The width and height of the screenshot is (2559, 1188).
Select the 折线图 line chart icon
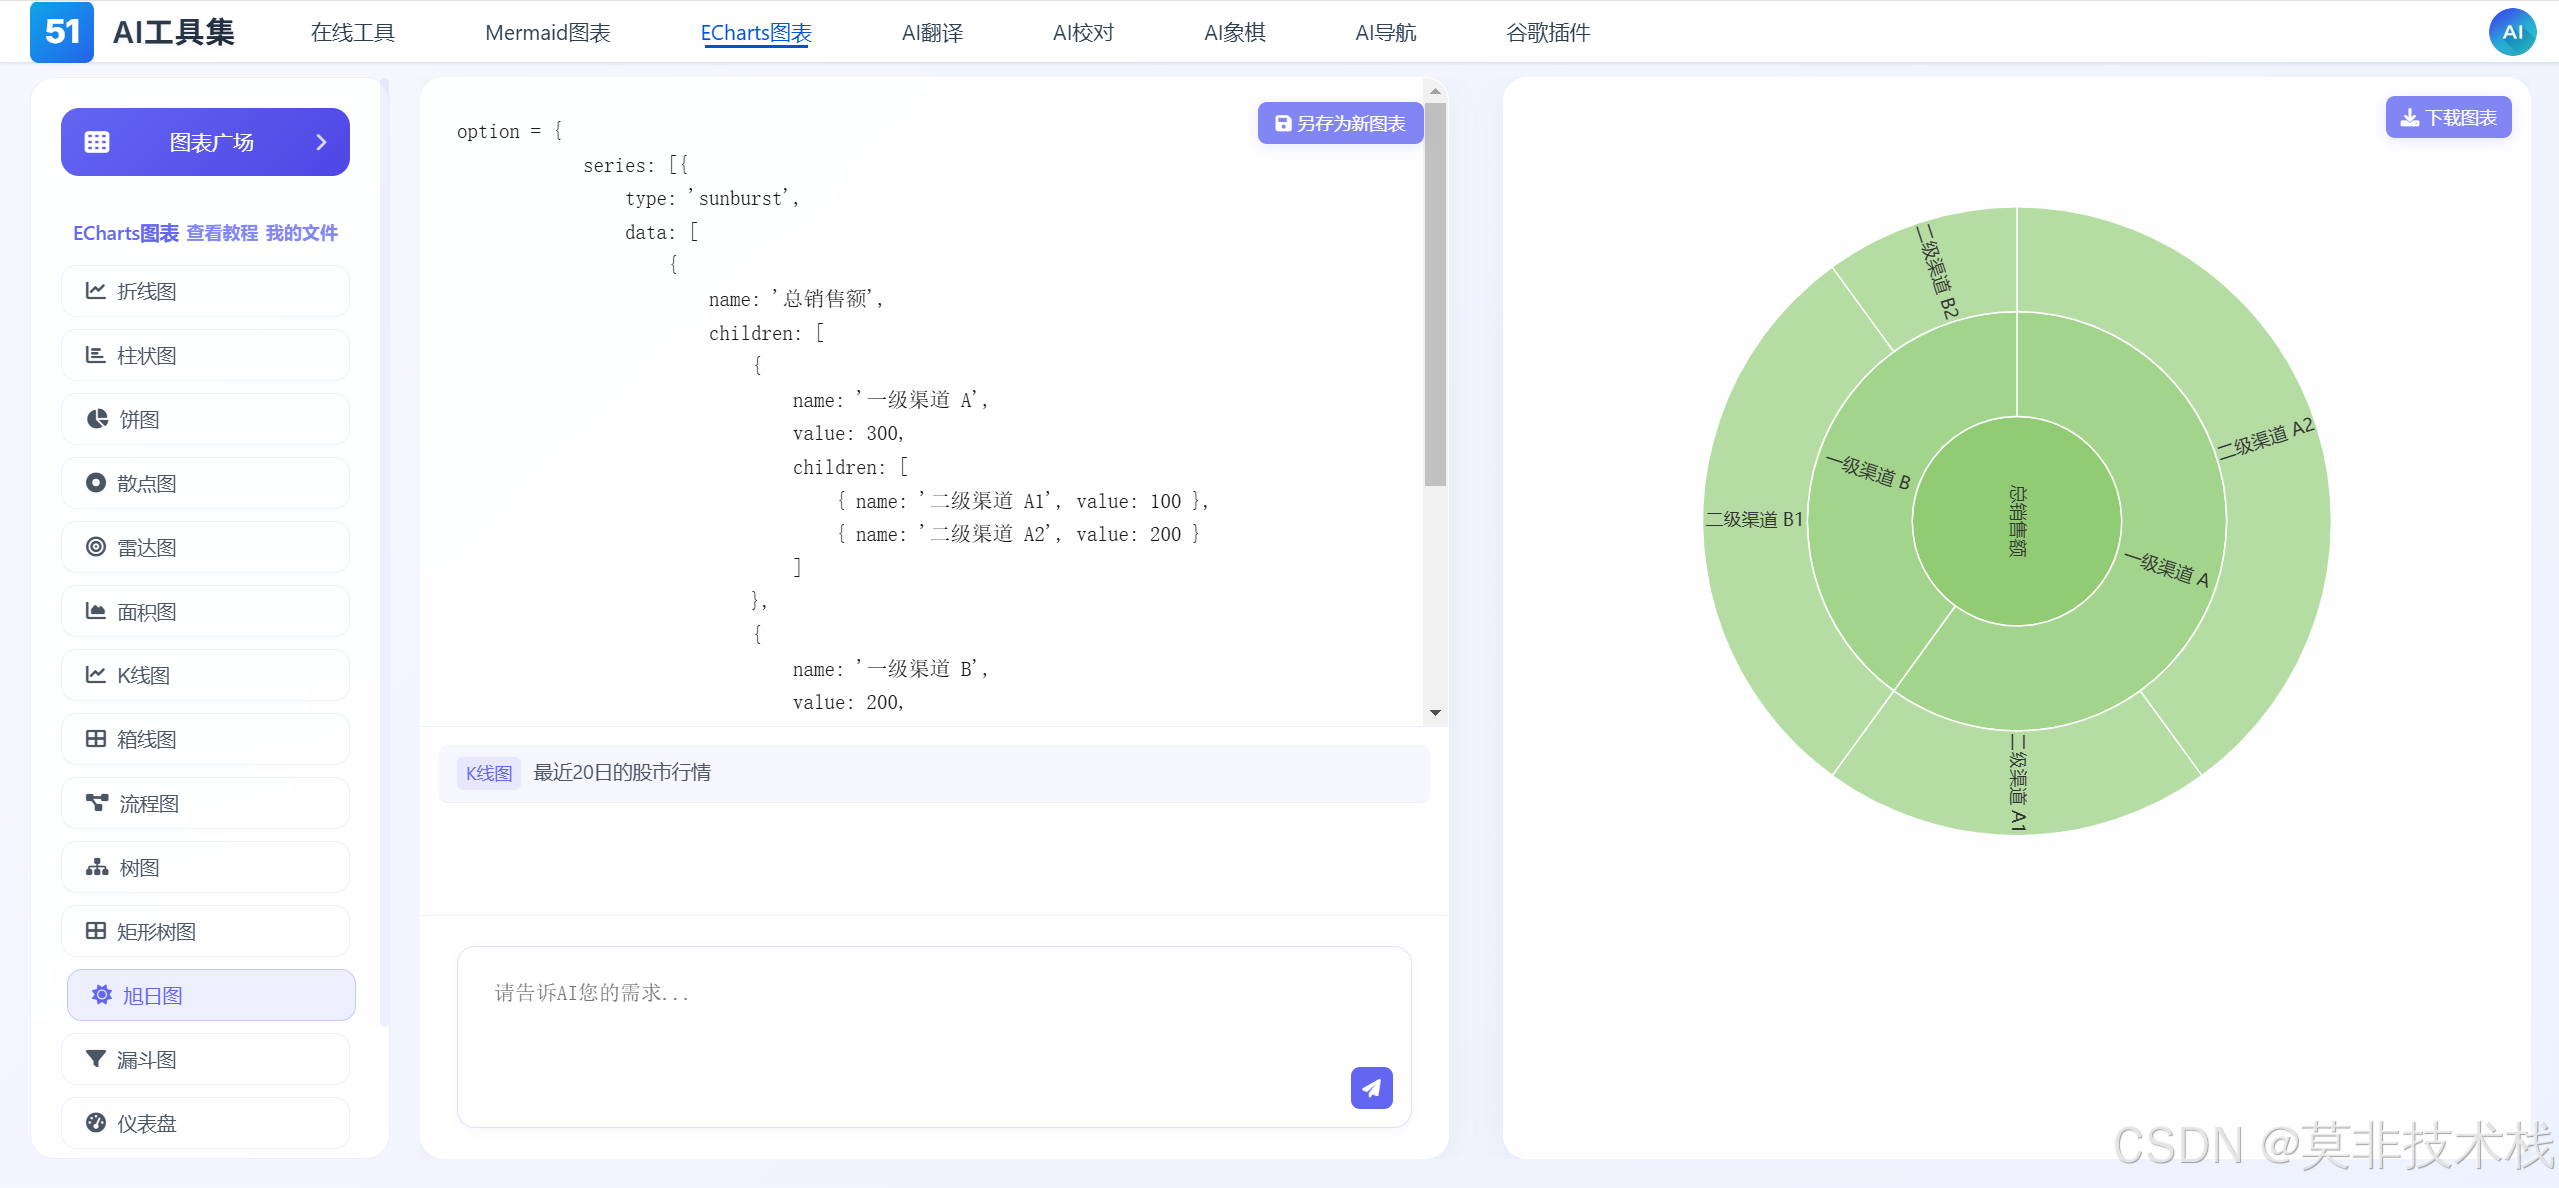[x=96, y=291]
